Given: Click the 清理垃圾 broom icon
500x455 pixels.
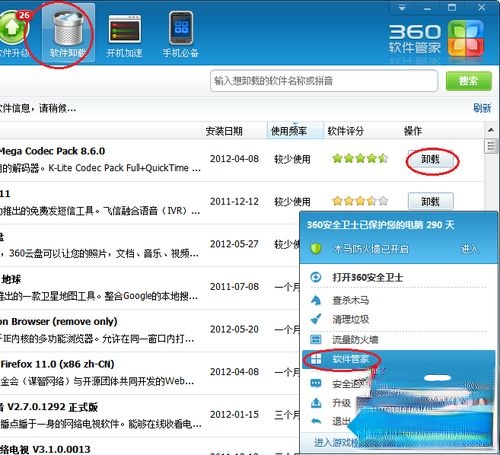Looking at the screenshot, I should pos(316,319).
